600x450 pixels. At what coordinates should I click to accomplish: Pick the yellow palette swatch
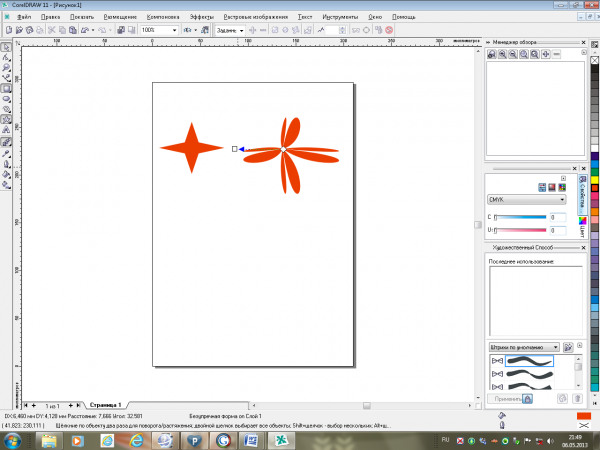595,180
